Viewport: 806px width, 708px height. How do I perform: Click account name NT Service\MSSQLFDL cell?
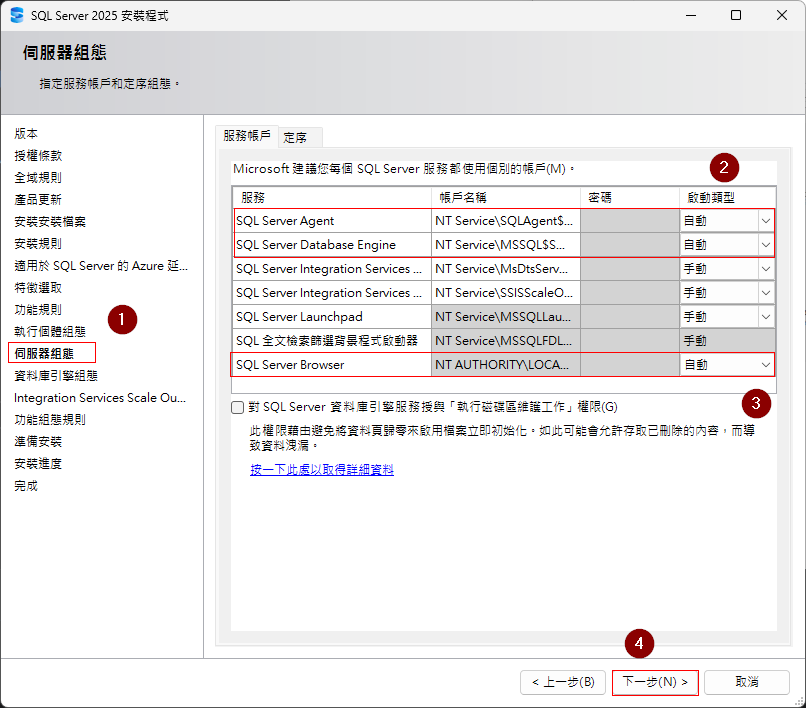coord(506,340)
